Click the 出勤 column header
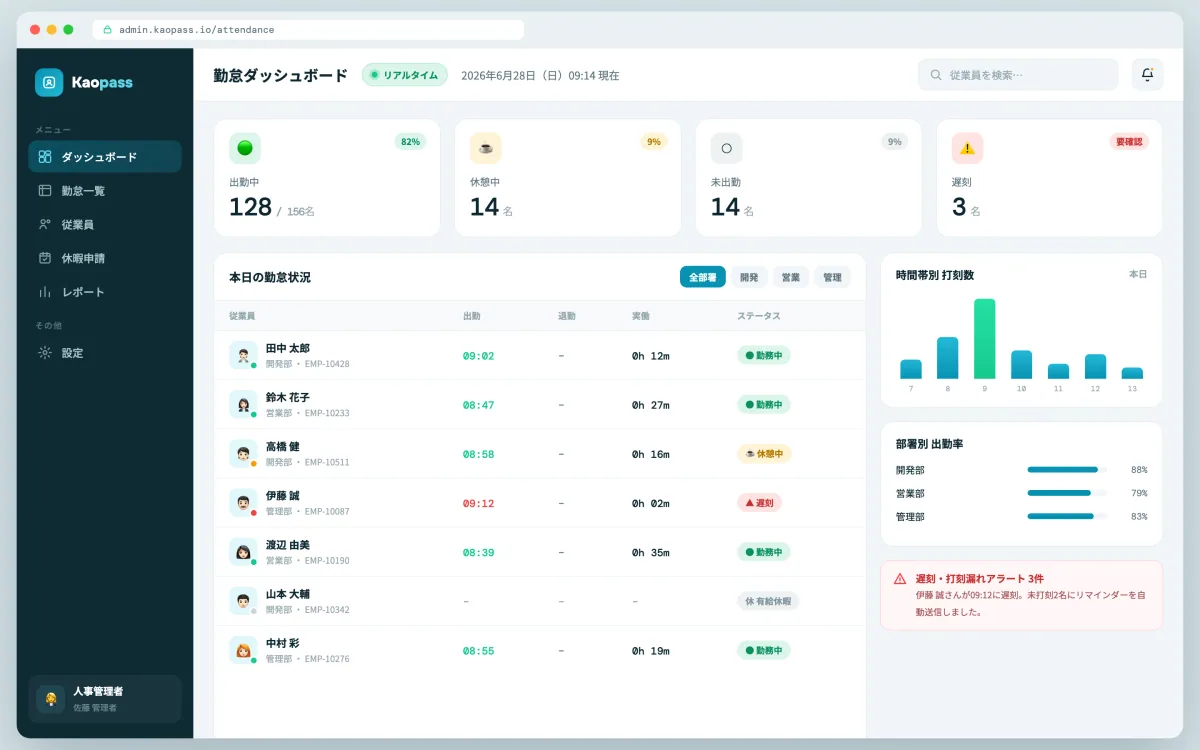 472,316
